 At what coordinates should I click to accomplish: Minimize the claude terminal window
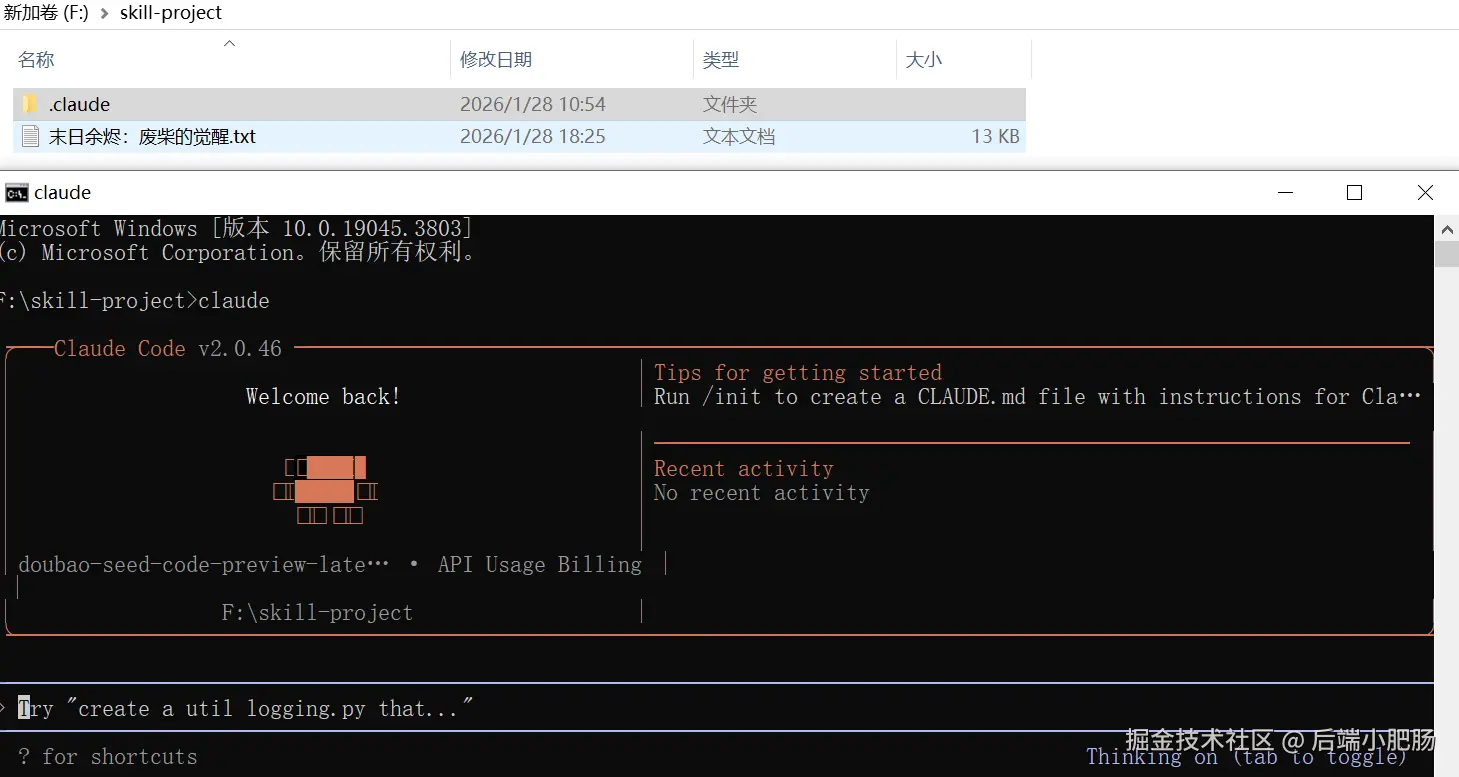(x=1284, y=193)
